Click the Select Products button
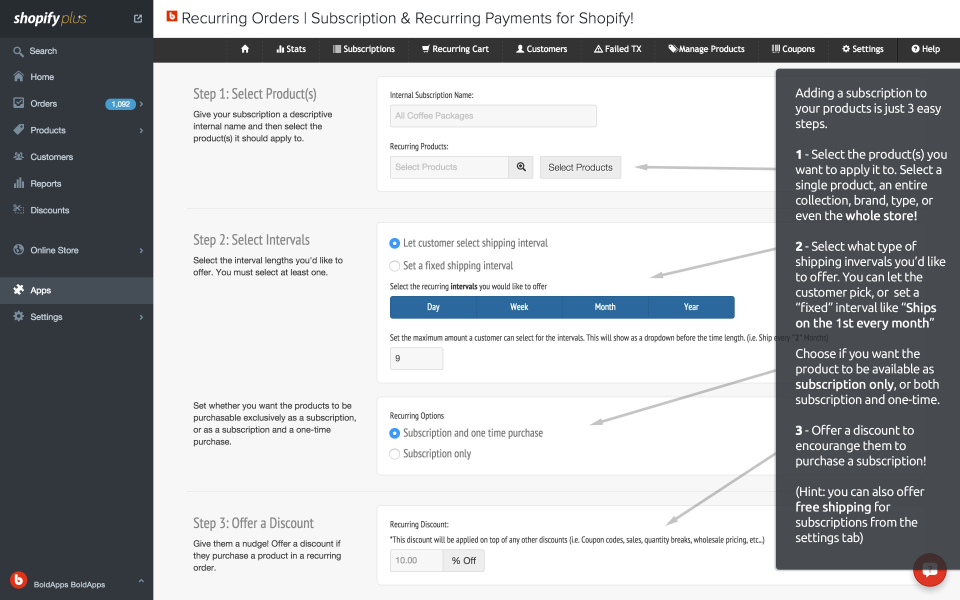The image size is (960, 600). click(x=580, y=167)
